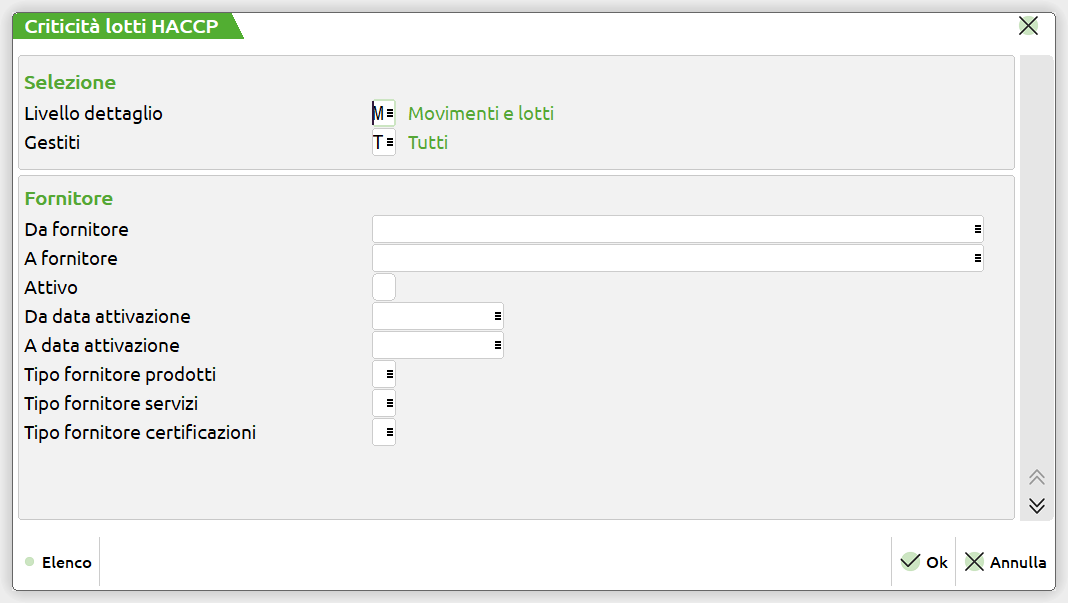Open Gestiti selection list
1068x603 pixels.
coord(389,143)
